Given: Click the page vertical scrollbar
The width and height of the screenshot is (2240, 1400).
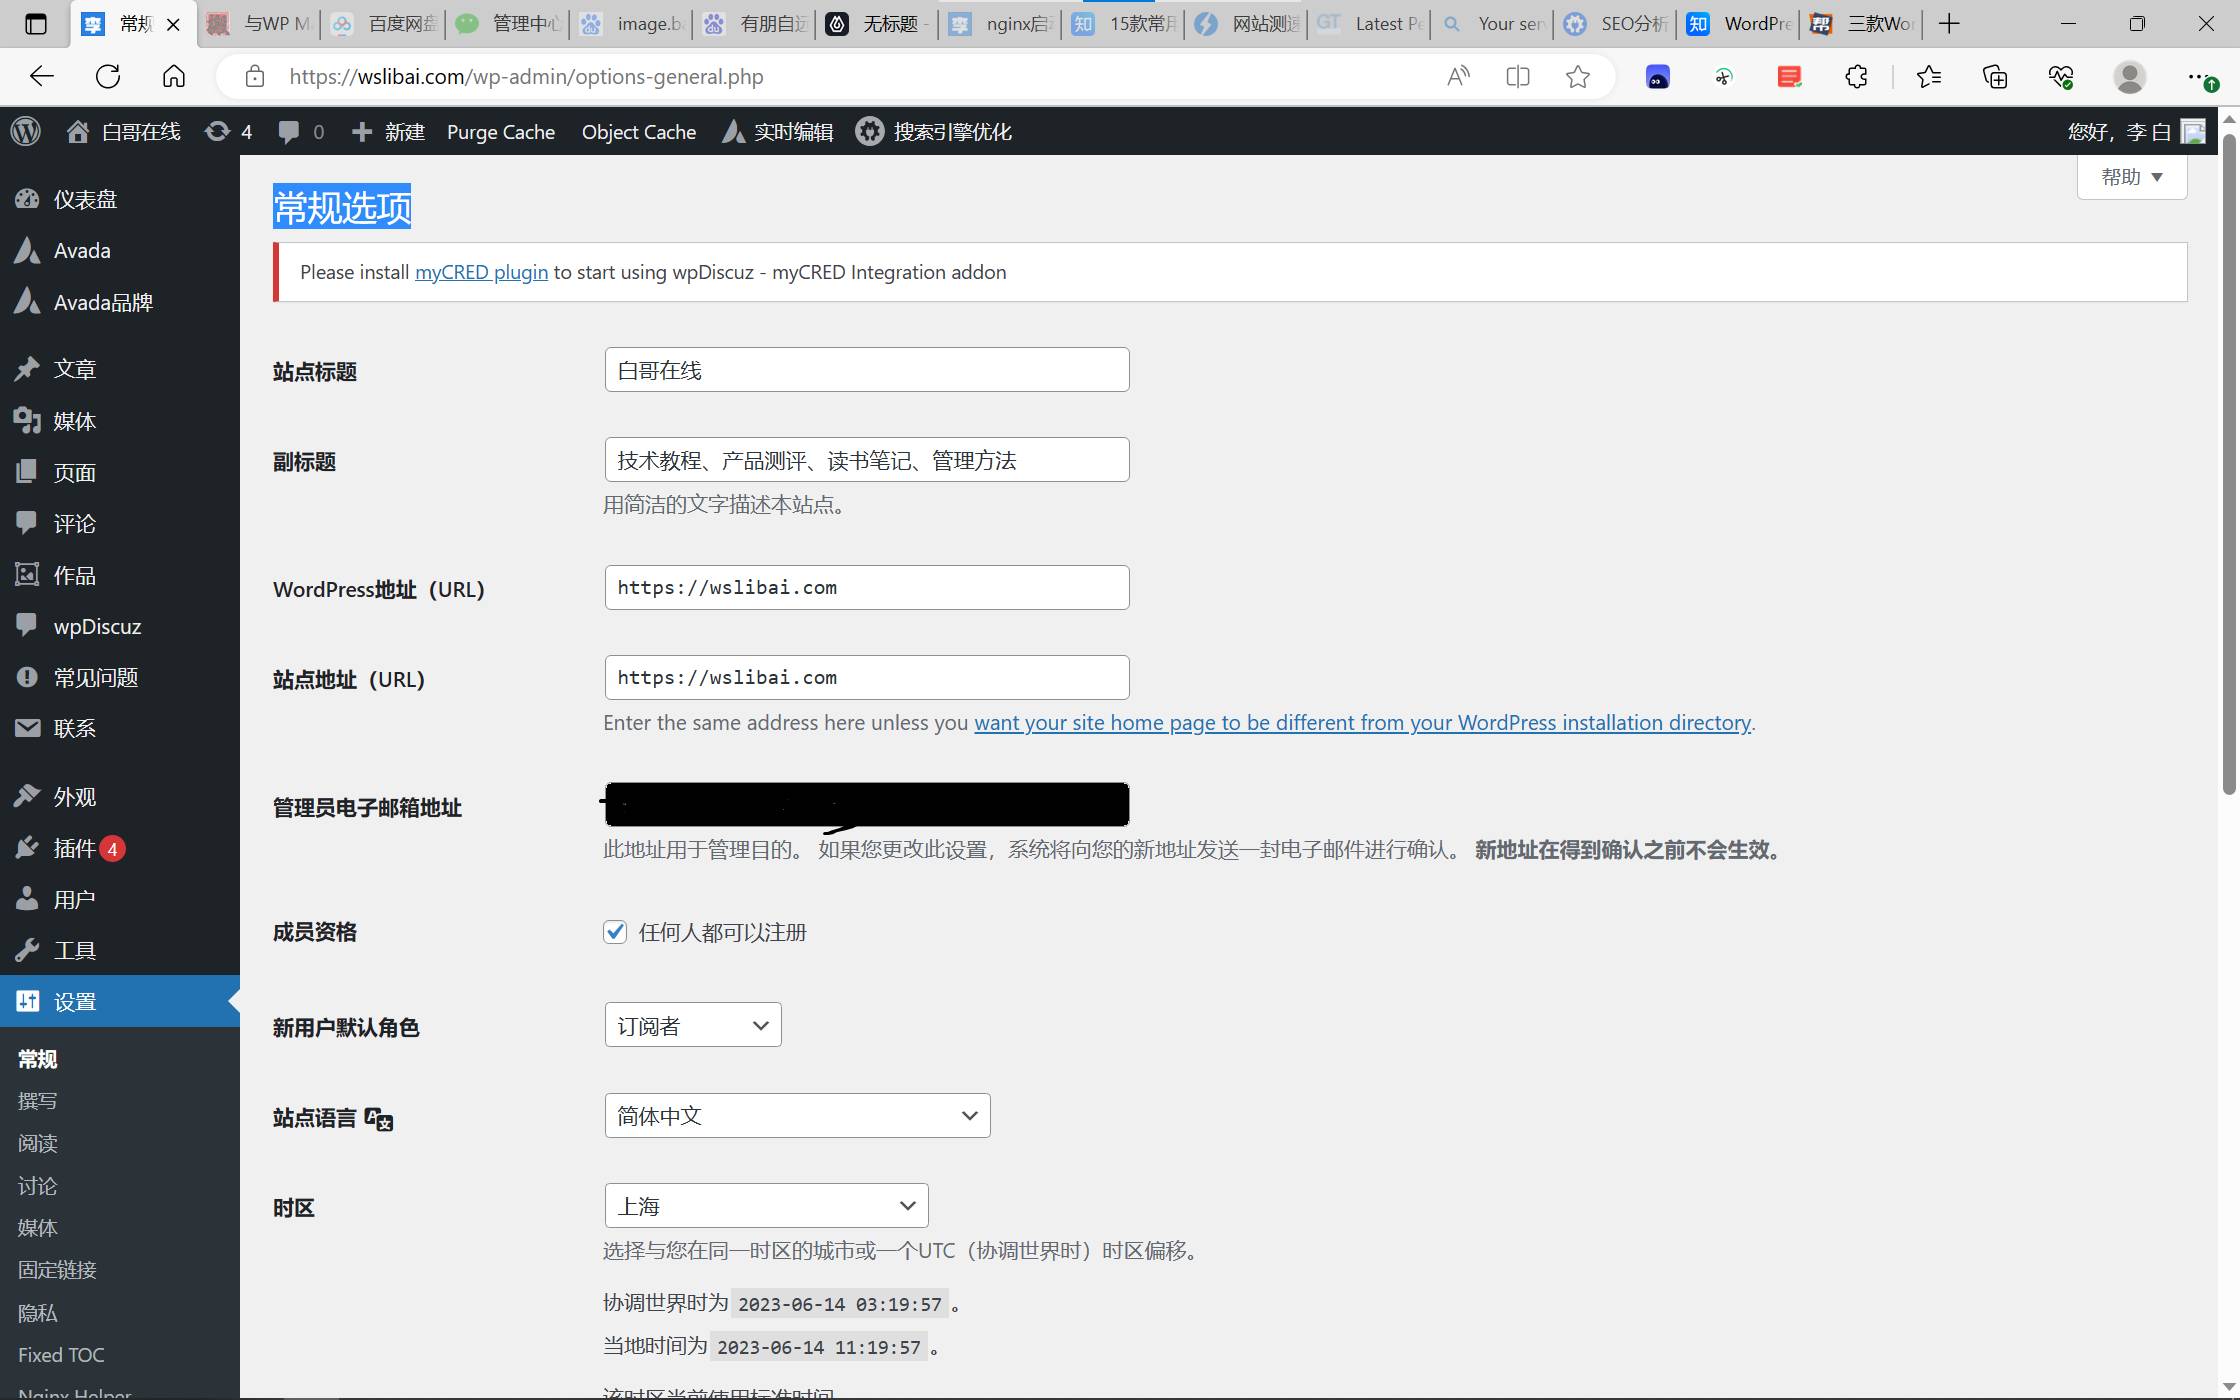Looking at the screenshot, I should tap(2228, 460).
